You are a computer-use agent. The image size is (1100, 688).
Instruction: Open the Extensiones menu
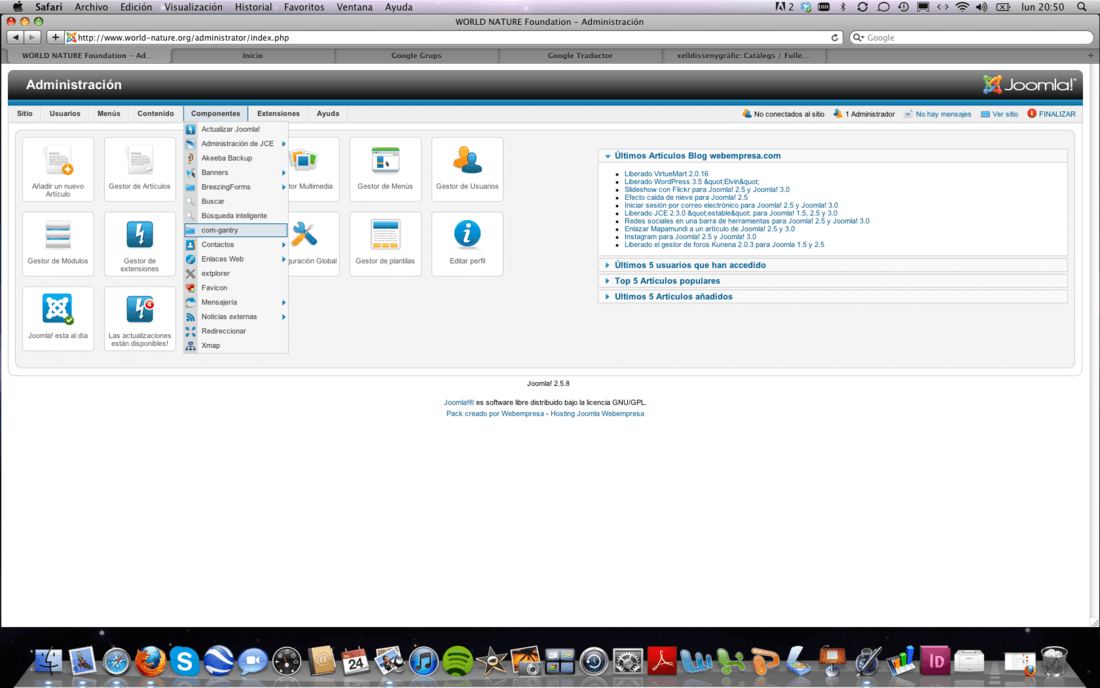coord(278,114)
